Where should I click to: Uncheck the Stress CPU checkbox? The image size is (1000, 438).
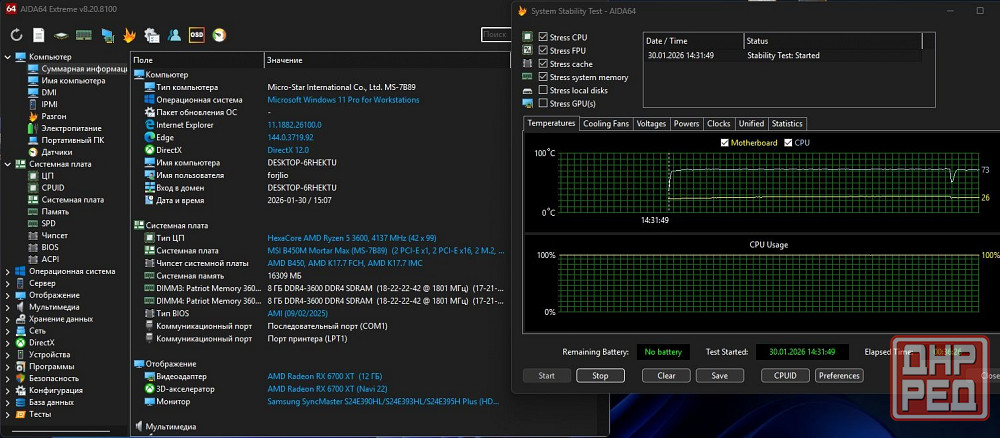pyautogui.click(x=543, y=37)
